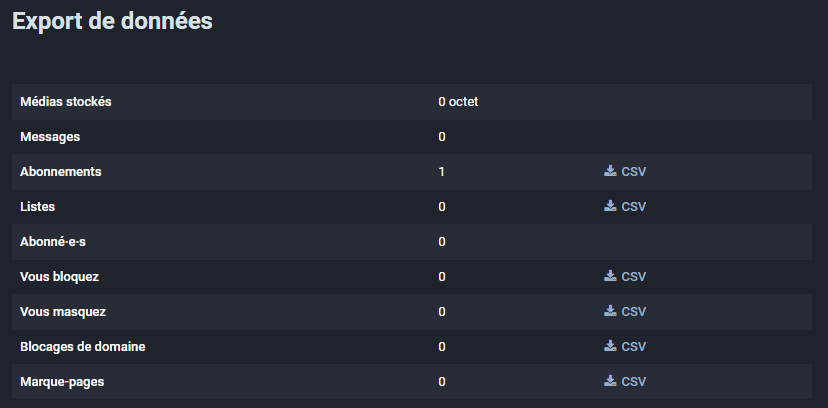Export blocked accounts using the CSV link
The image size is (828, 408).
click(634, 277)
